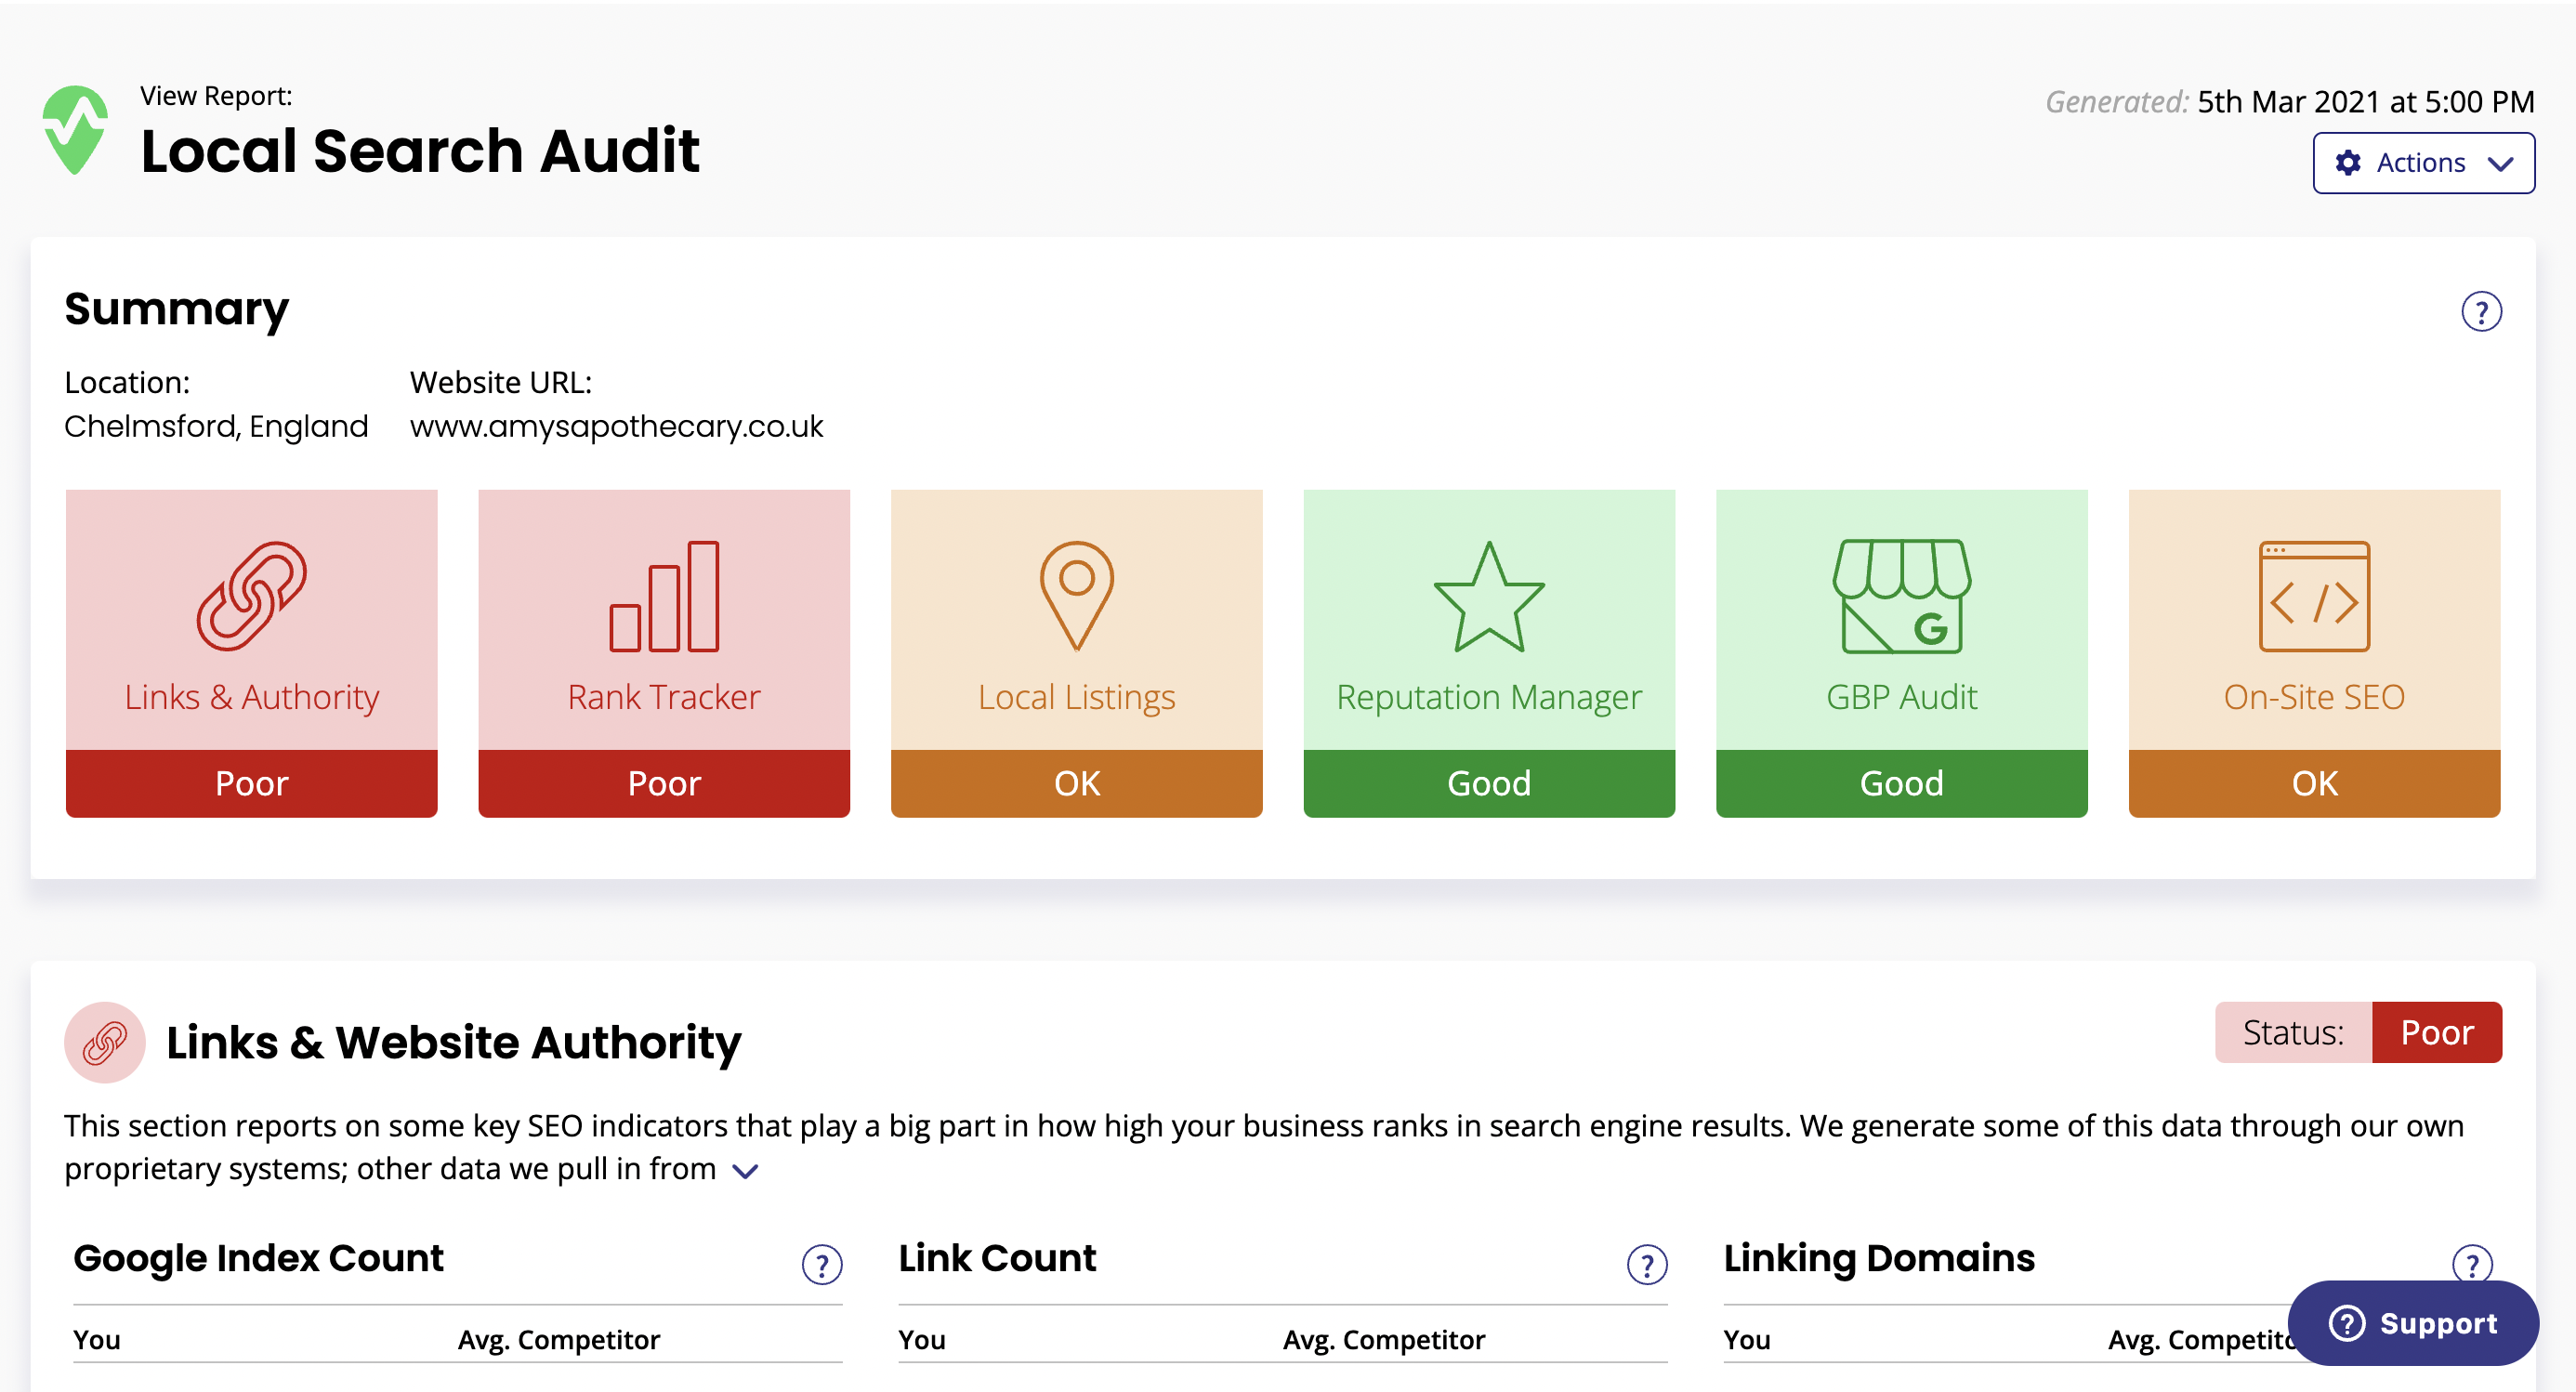
Task: Click the Google Index Count help icon
Action: [822, 1264]
